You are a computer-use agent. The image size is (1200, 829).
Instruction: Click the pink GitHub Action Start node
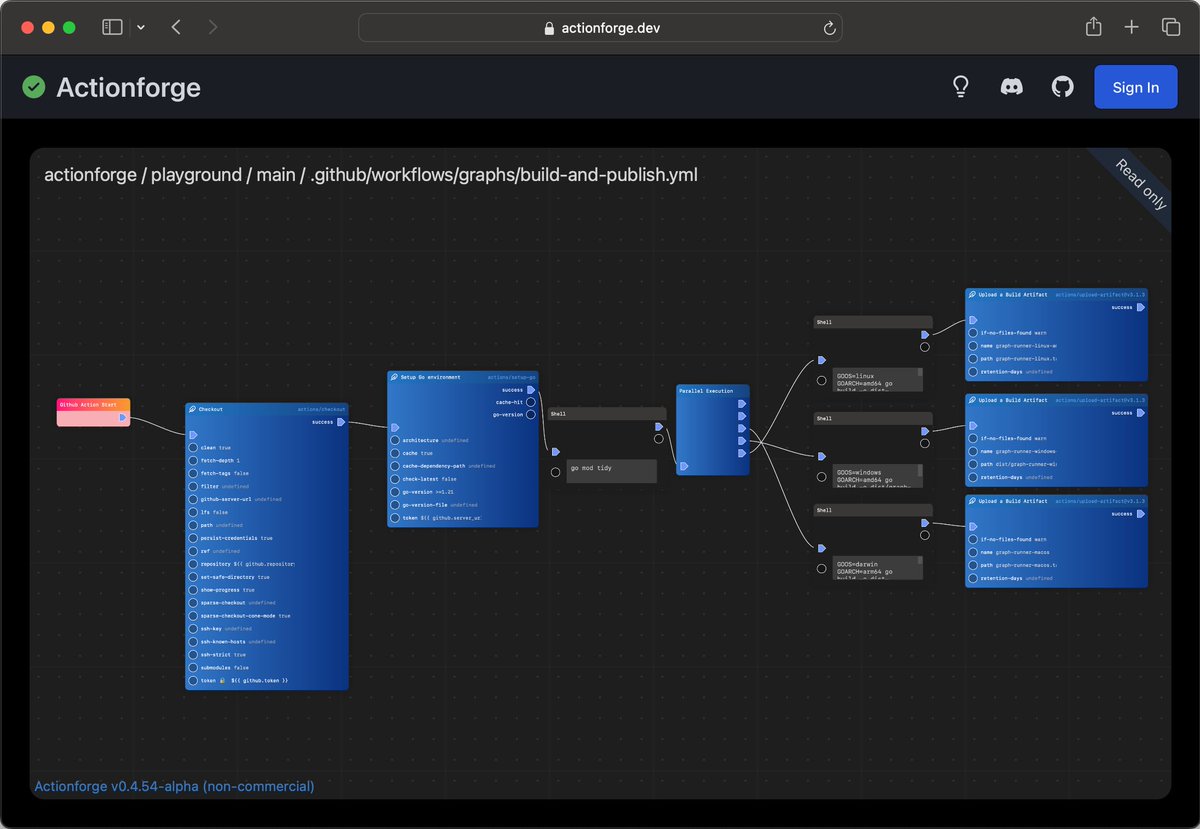point(93,411)
